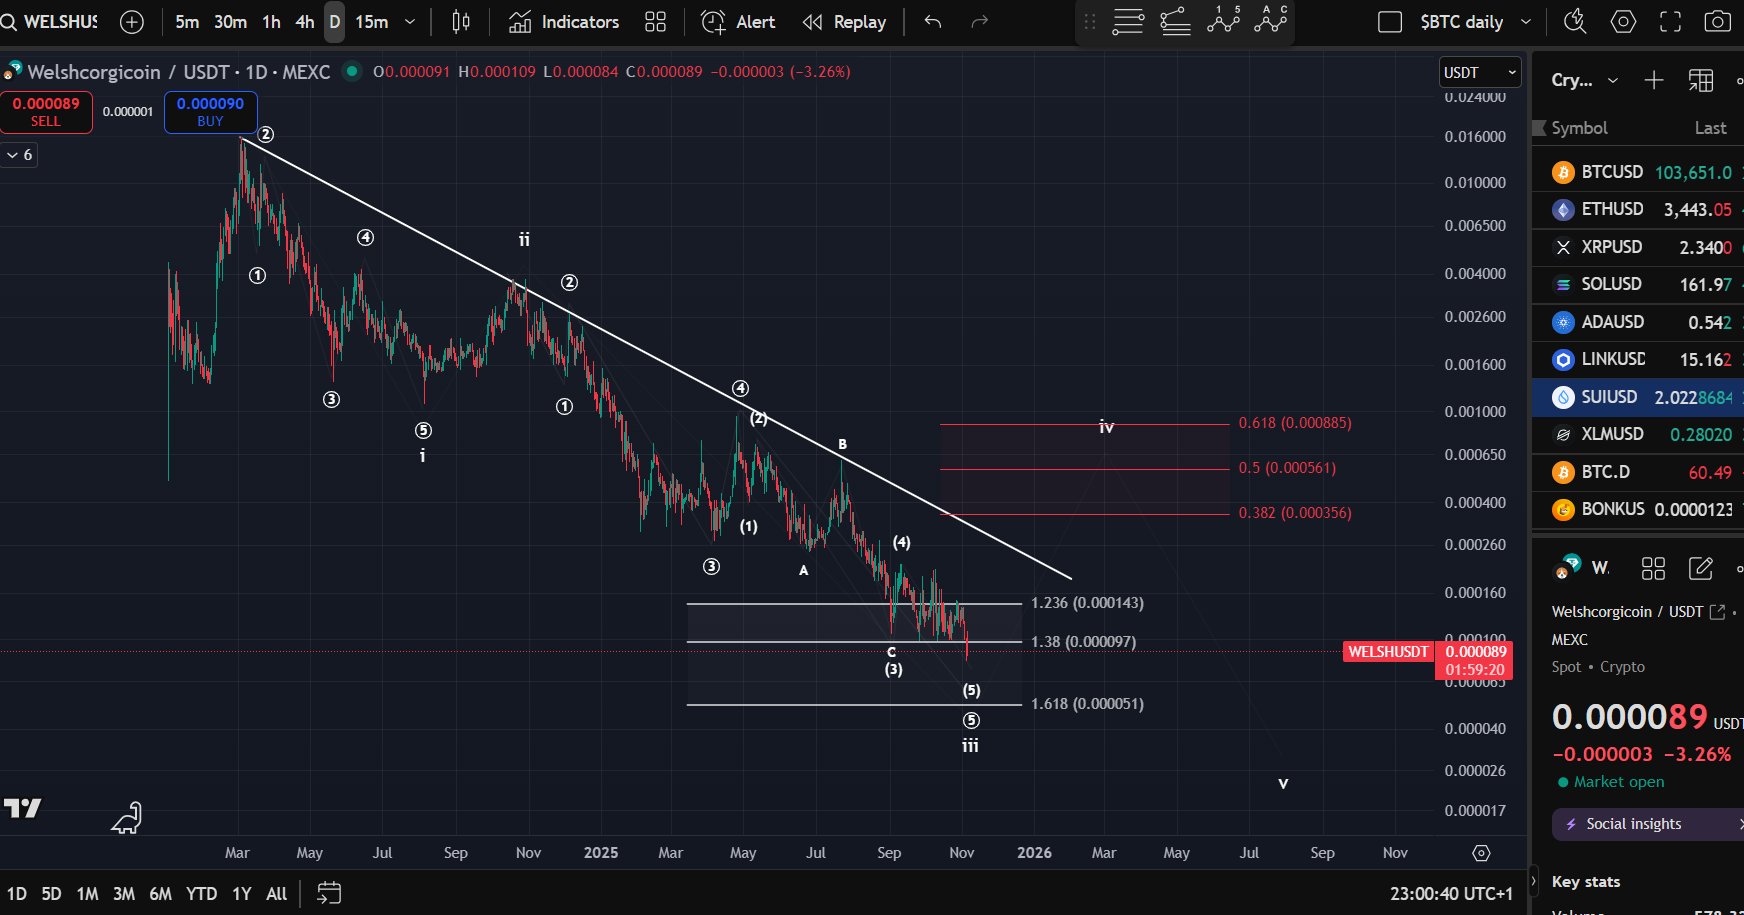Switch to the 30m timeframe

pyautogui.click(x=230, y=22)
